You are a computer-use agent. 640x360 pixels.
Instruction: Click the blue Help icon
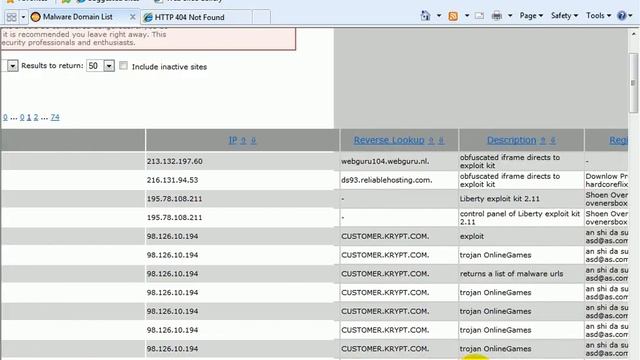click(621, 16)
